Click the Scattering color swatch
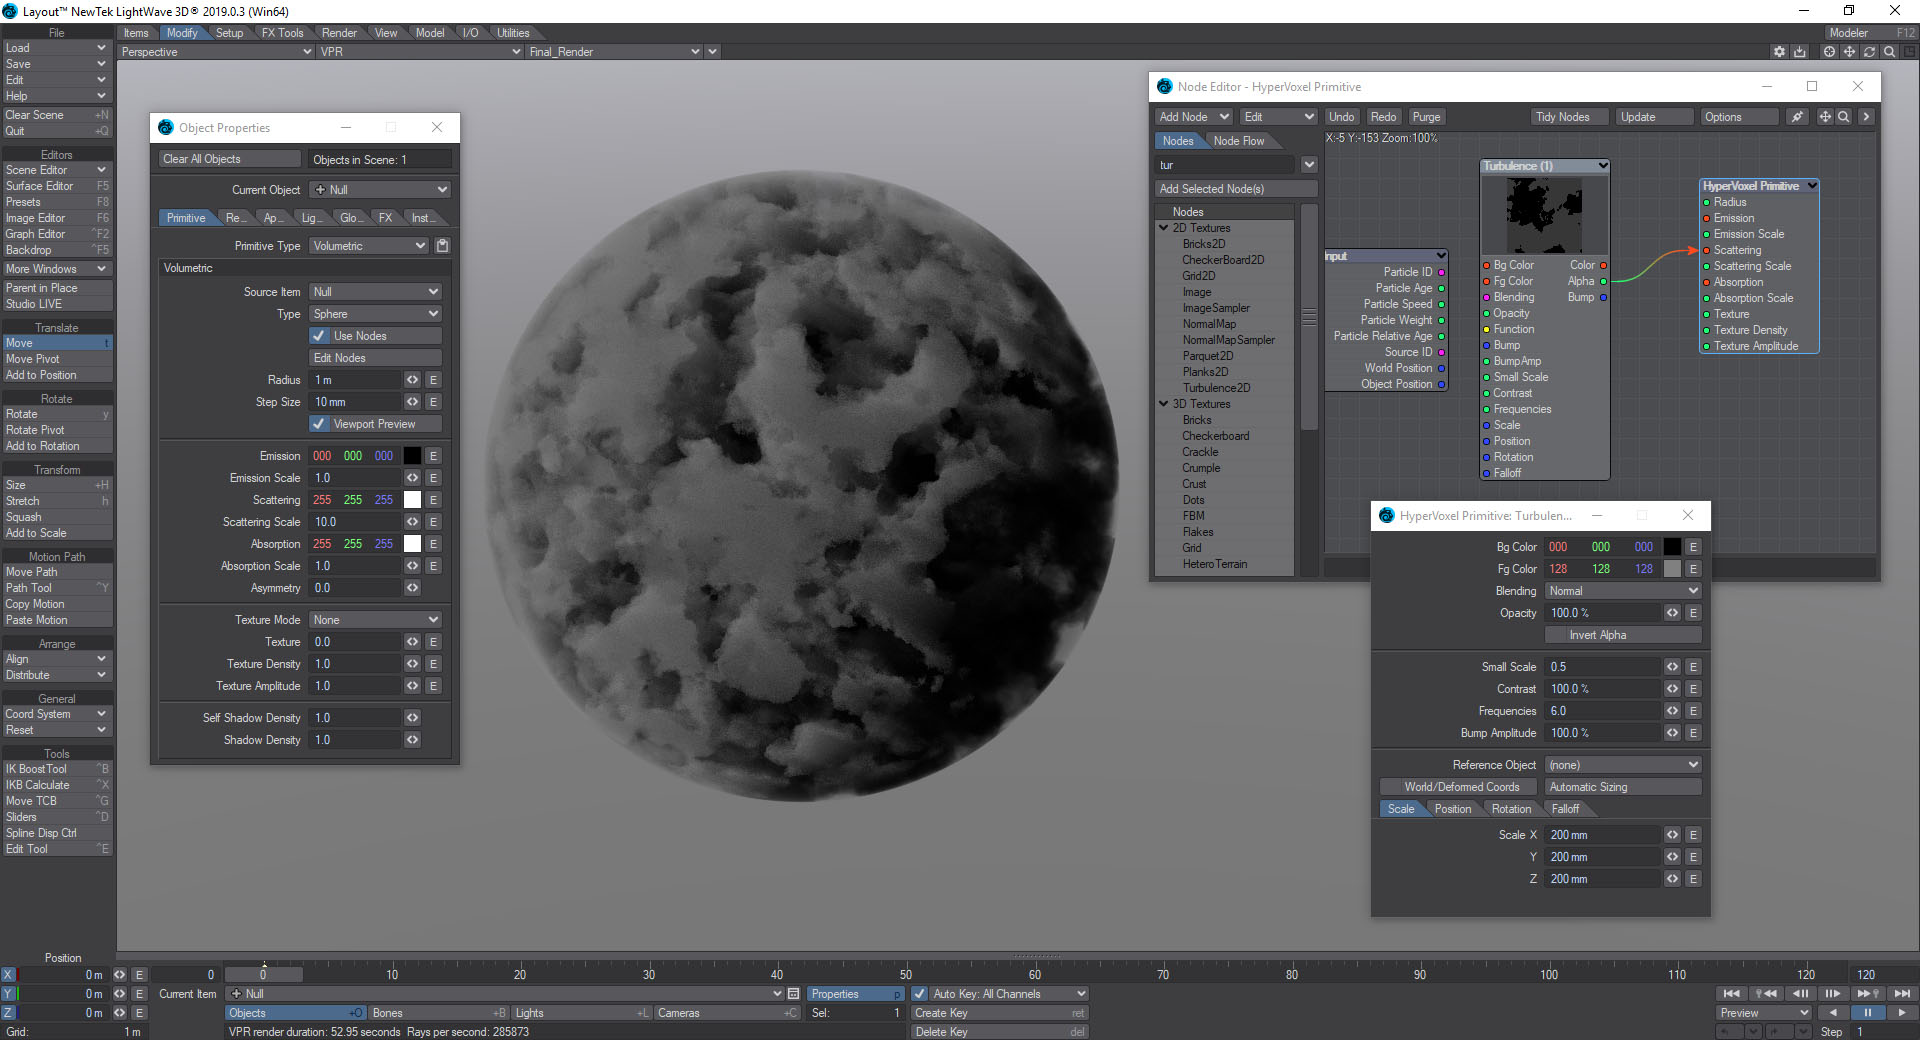 [x=411, y=500]
